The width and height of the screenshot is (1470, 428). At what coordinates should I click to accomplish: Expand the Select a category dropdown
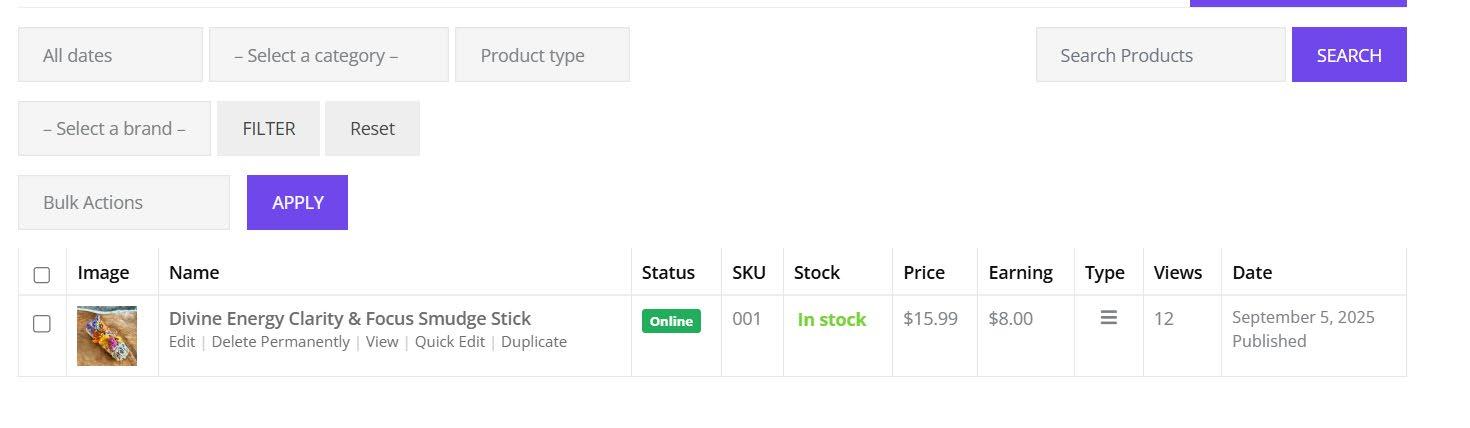(328, 55)
